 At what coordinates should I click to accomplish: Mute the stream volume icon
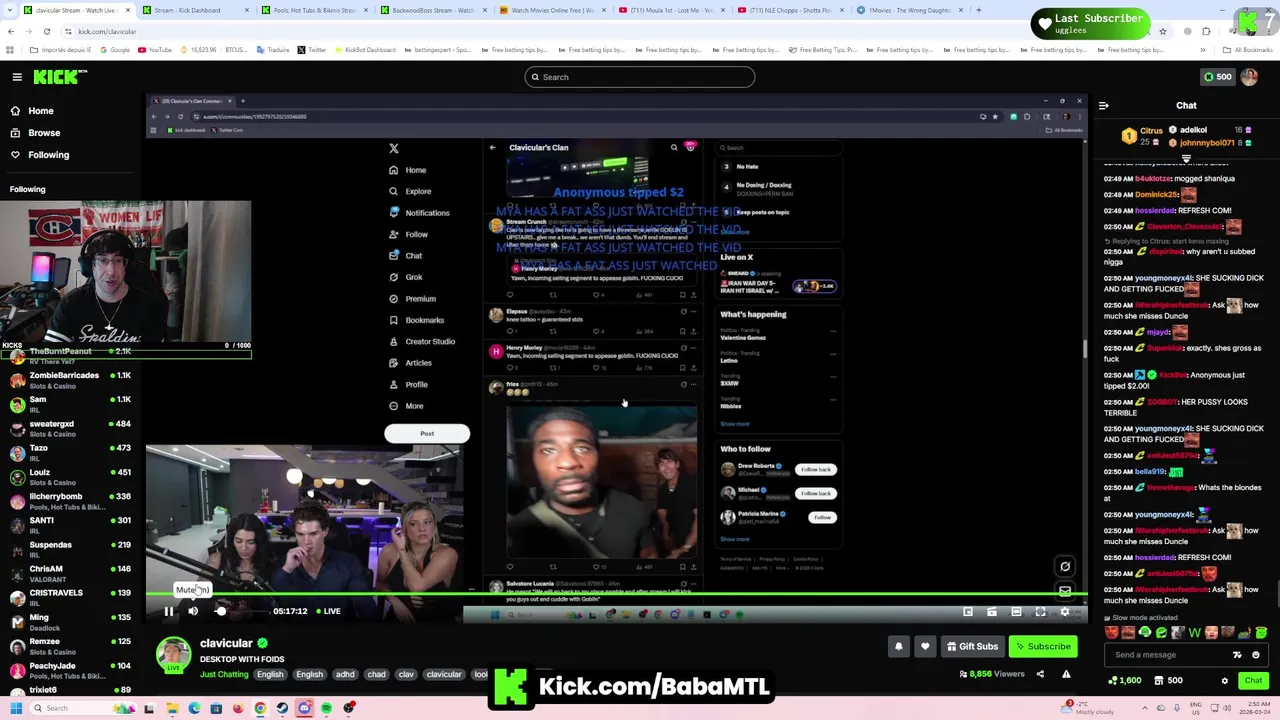tap(193, 611)
